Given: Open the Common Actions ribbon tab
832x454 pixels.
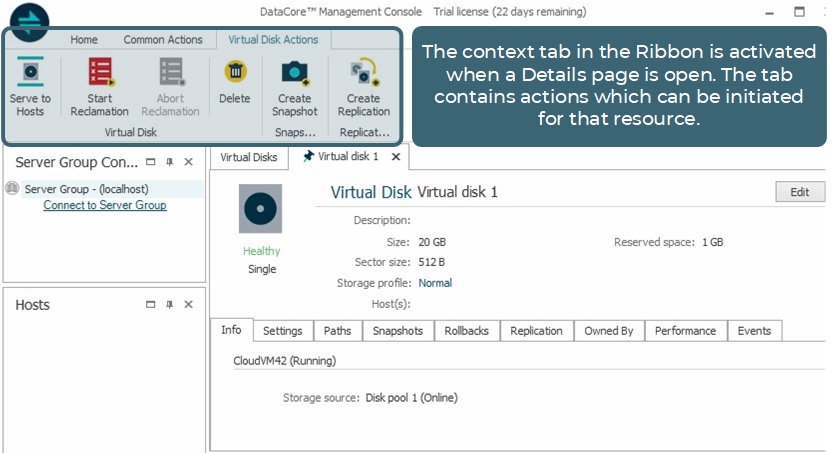Looking at the screenshot, I should click(161, 40).
